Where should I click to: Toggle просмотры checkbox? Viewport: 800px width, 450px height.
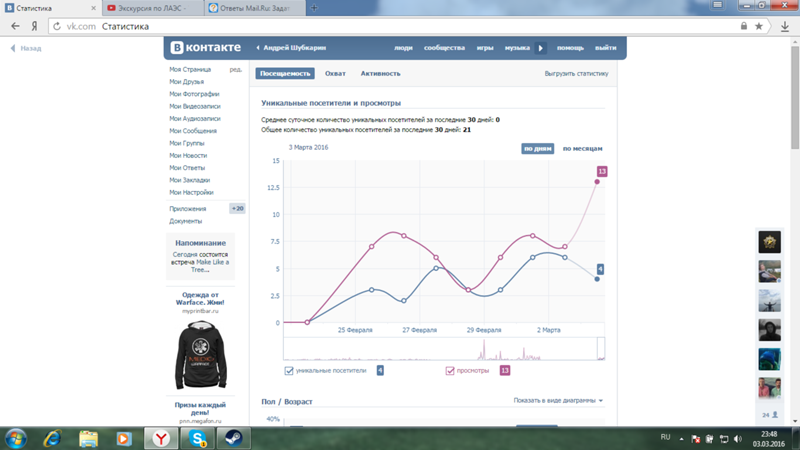point(449,371)
